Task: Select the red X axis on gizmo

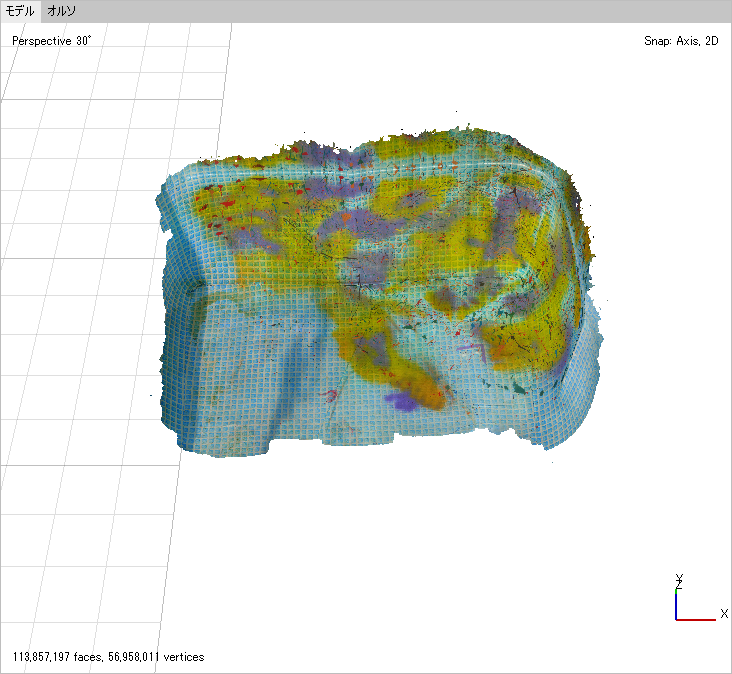Action: coord(696,620)
